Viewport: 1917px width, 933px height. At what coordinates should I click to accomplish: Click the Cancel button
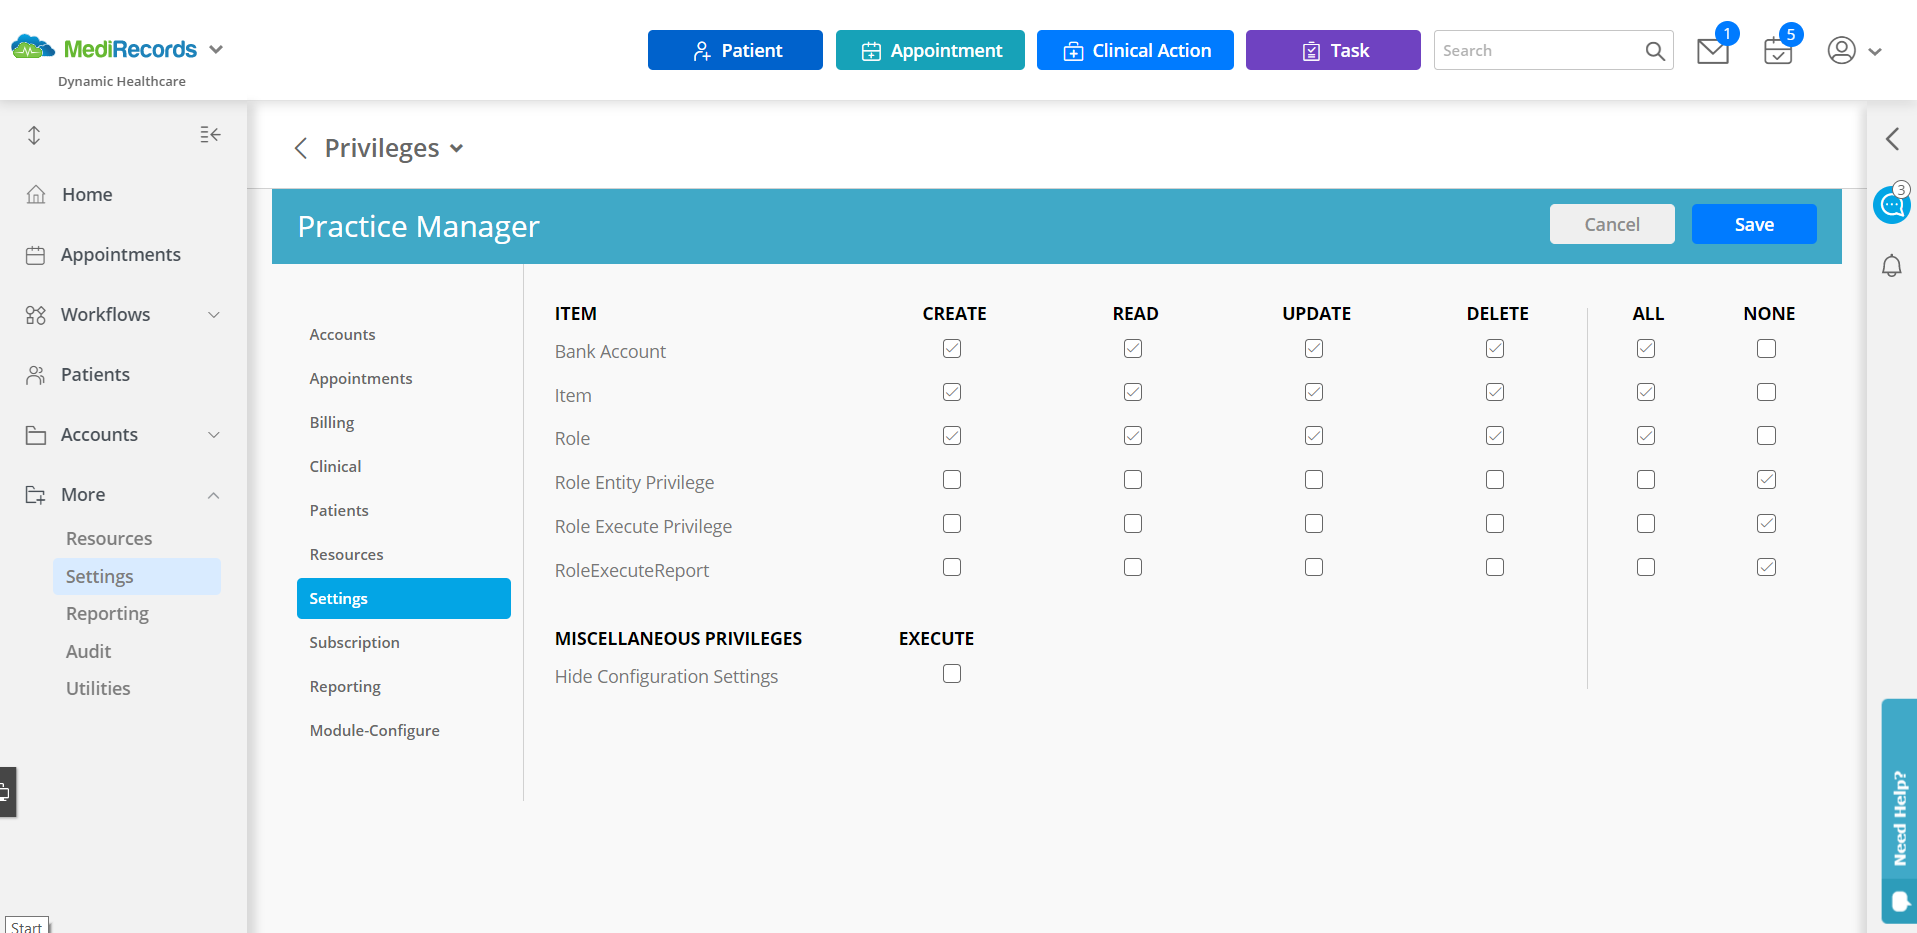pos(1612,224)
